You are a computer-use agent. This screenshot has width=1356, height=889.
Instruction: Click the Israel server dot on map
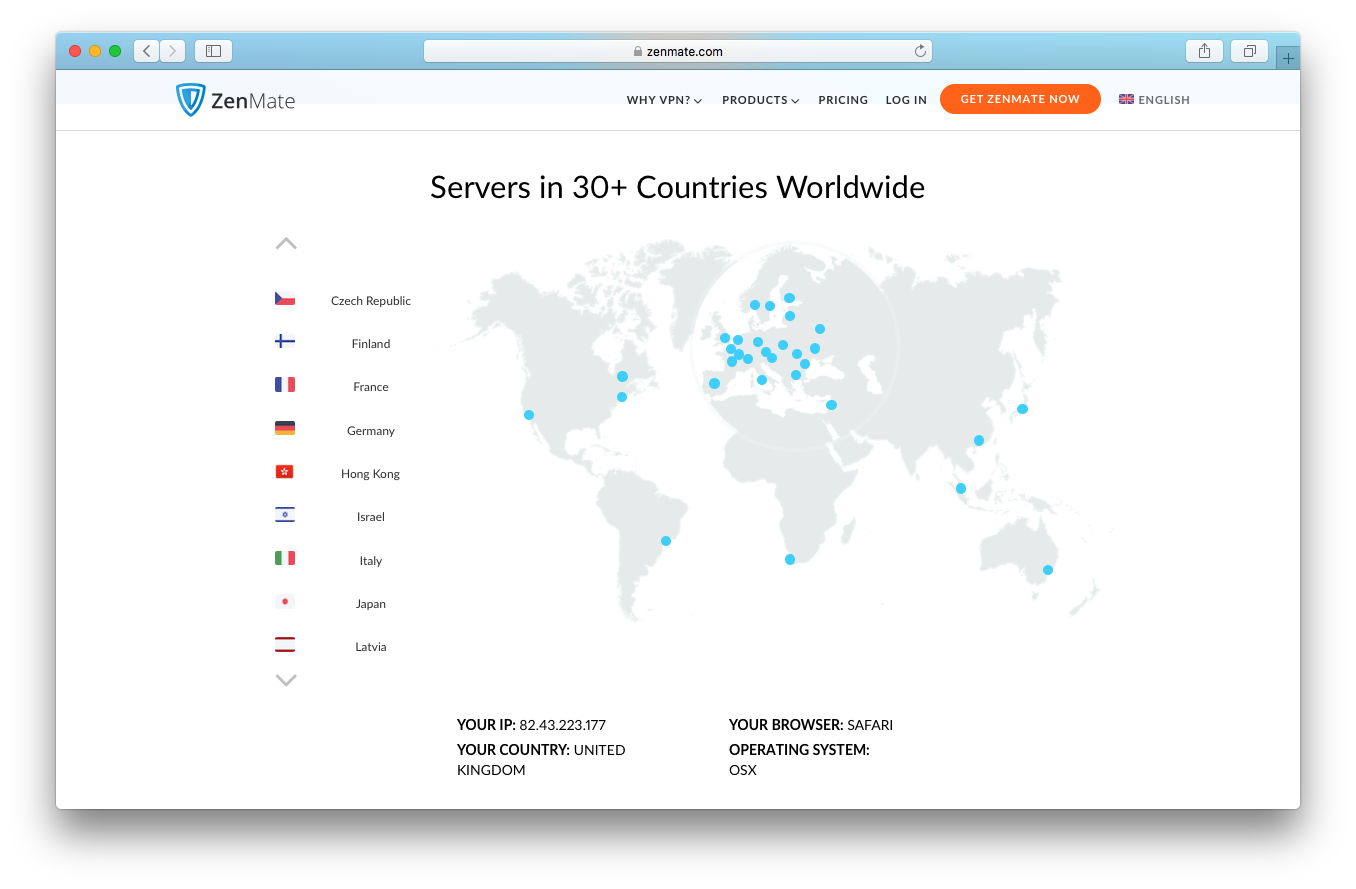tap(831, 405)
